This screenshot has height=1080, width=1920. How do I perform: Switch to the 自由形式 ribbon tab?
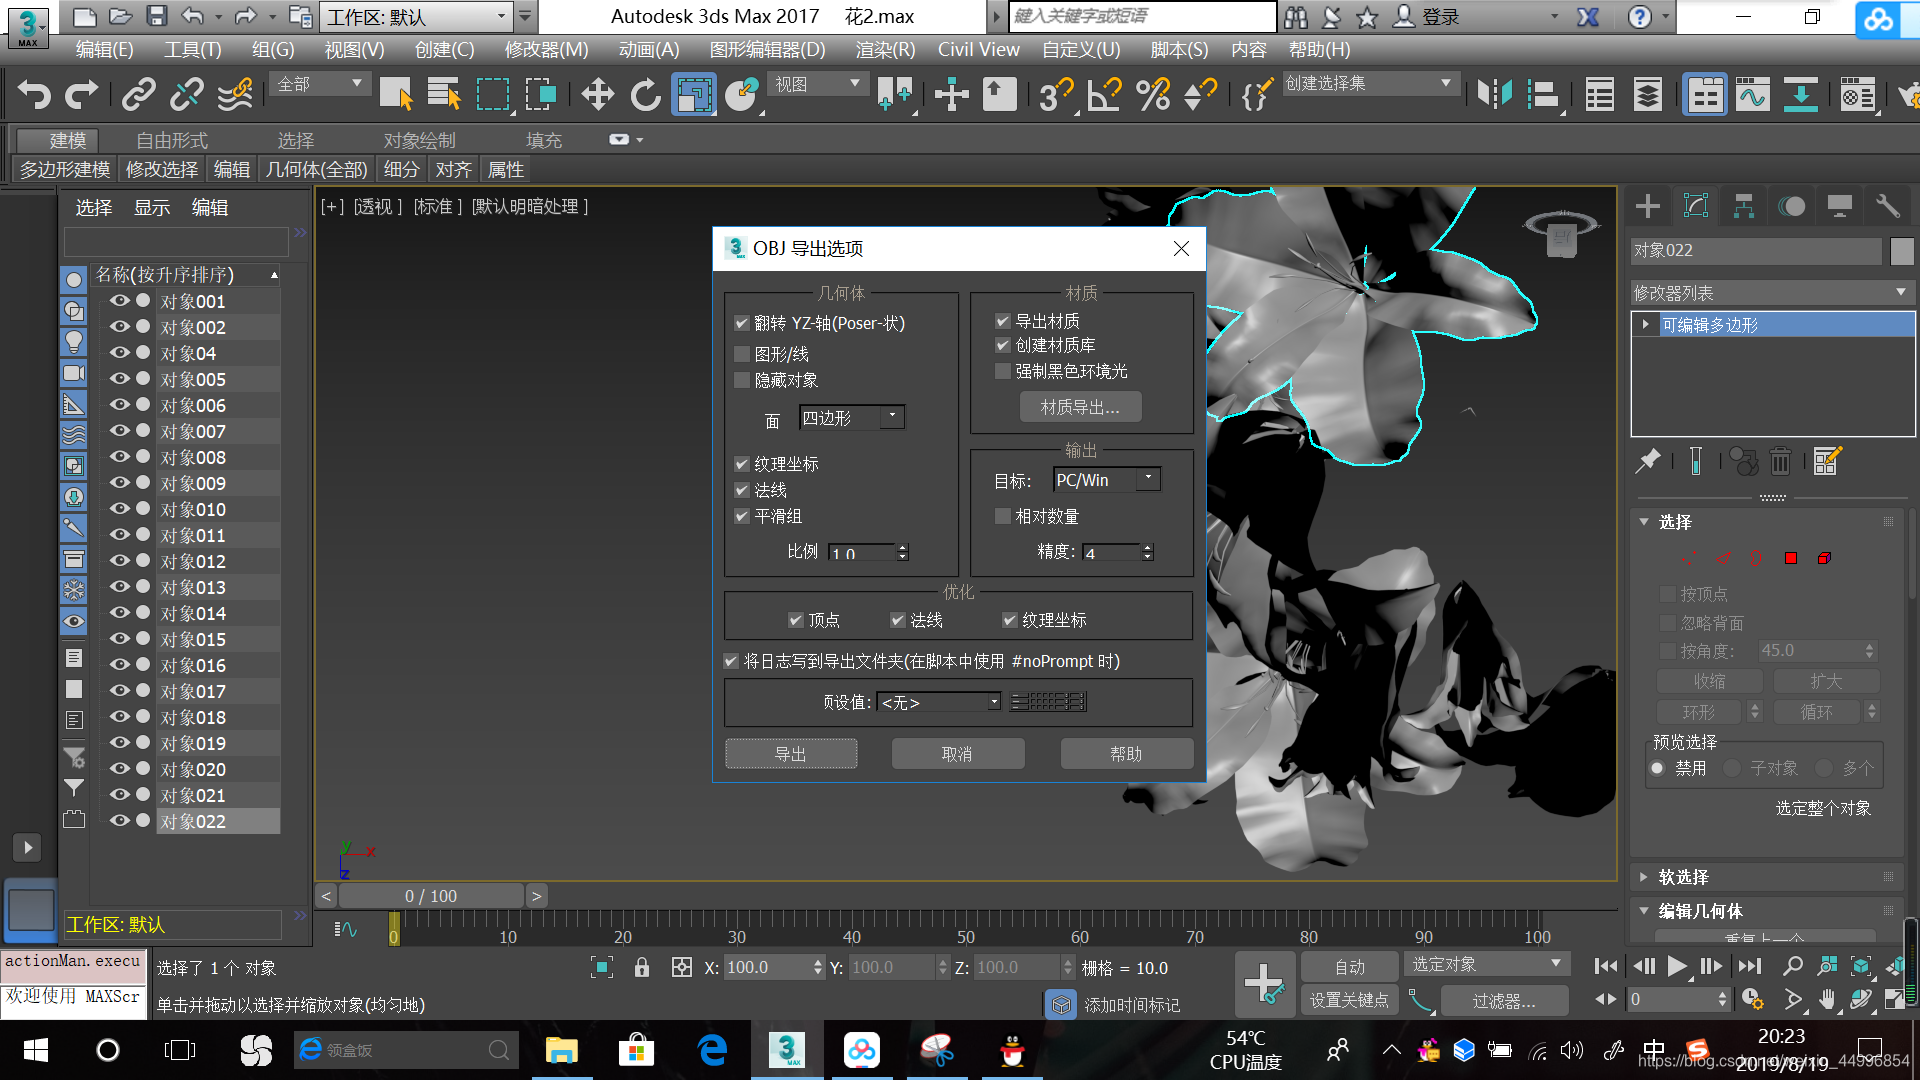coord(172,140)
